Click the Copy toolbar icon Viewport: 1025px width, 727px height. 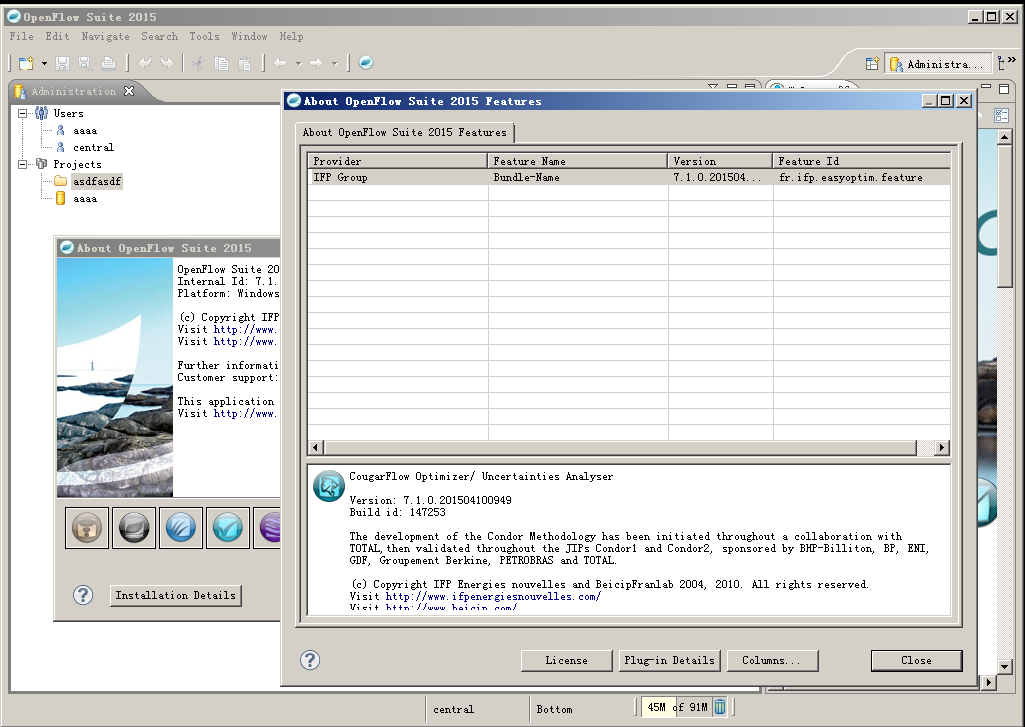click(x=222, y=63)
